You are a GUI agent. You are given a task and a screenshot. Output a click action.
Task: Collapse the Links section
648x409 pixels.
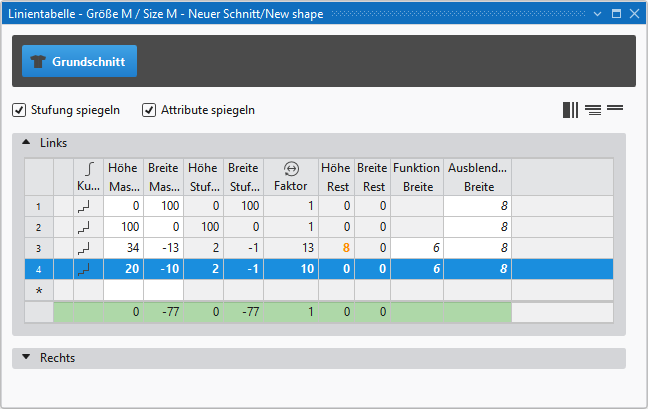pos(26,143)
